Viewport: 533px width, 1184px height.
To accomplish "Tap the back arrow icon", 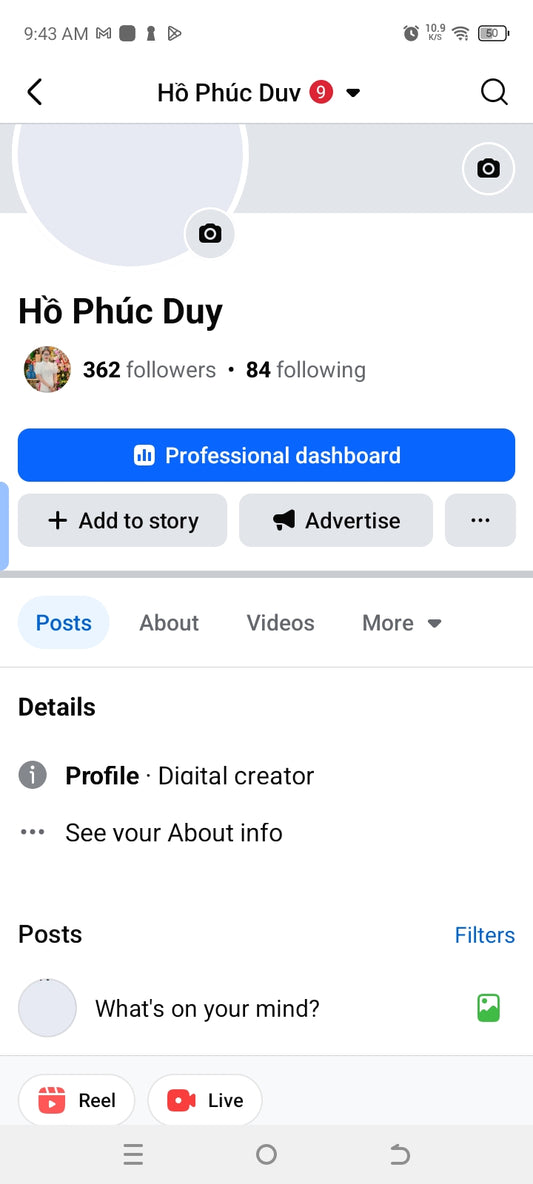I will pyautogui.click(x=35, y=92).
